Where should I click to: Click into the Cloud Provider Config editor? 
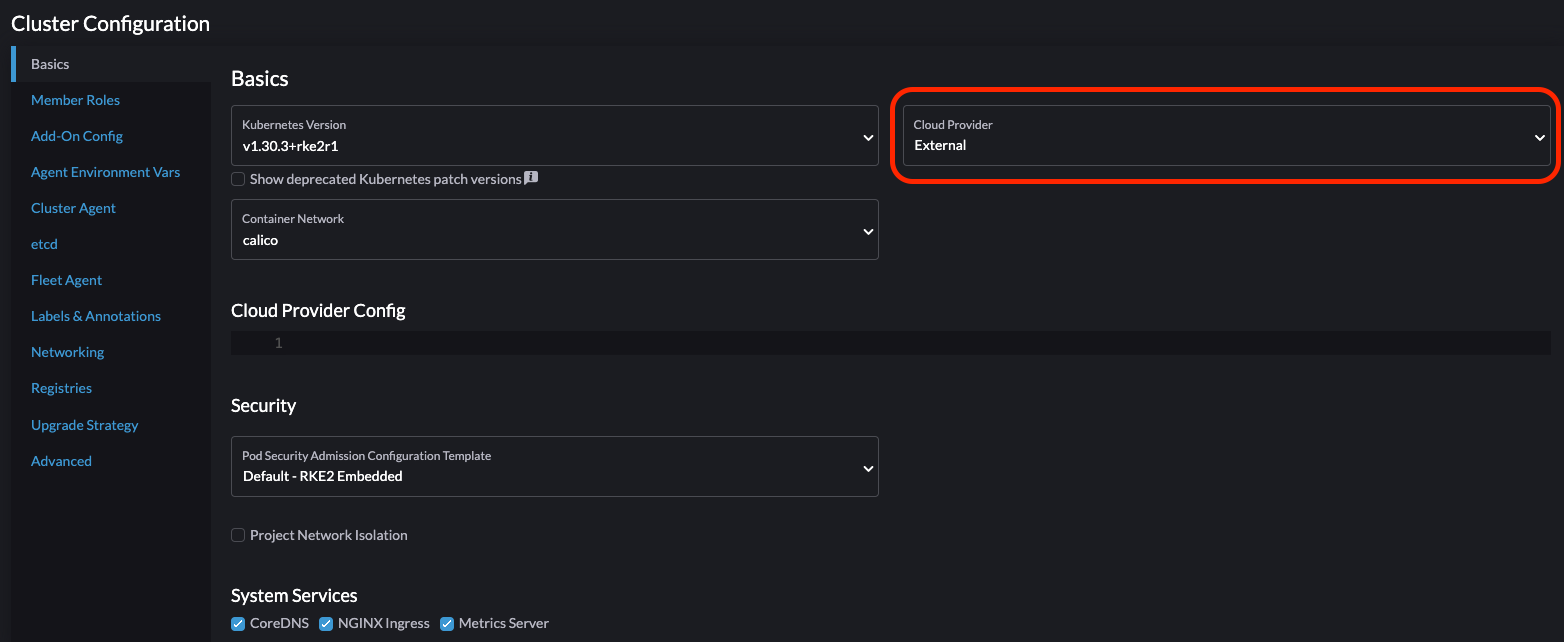pyautogui.click(x=900, y=344)
